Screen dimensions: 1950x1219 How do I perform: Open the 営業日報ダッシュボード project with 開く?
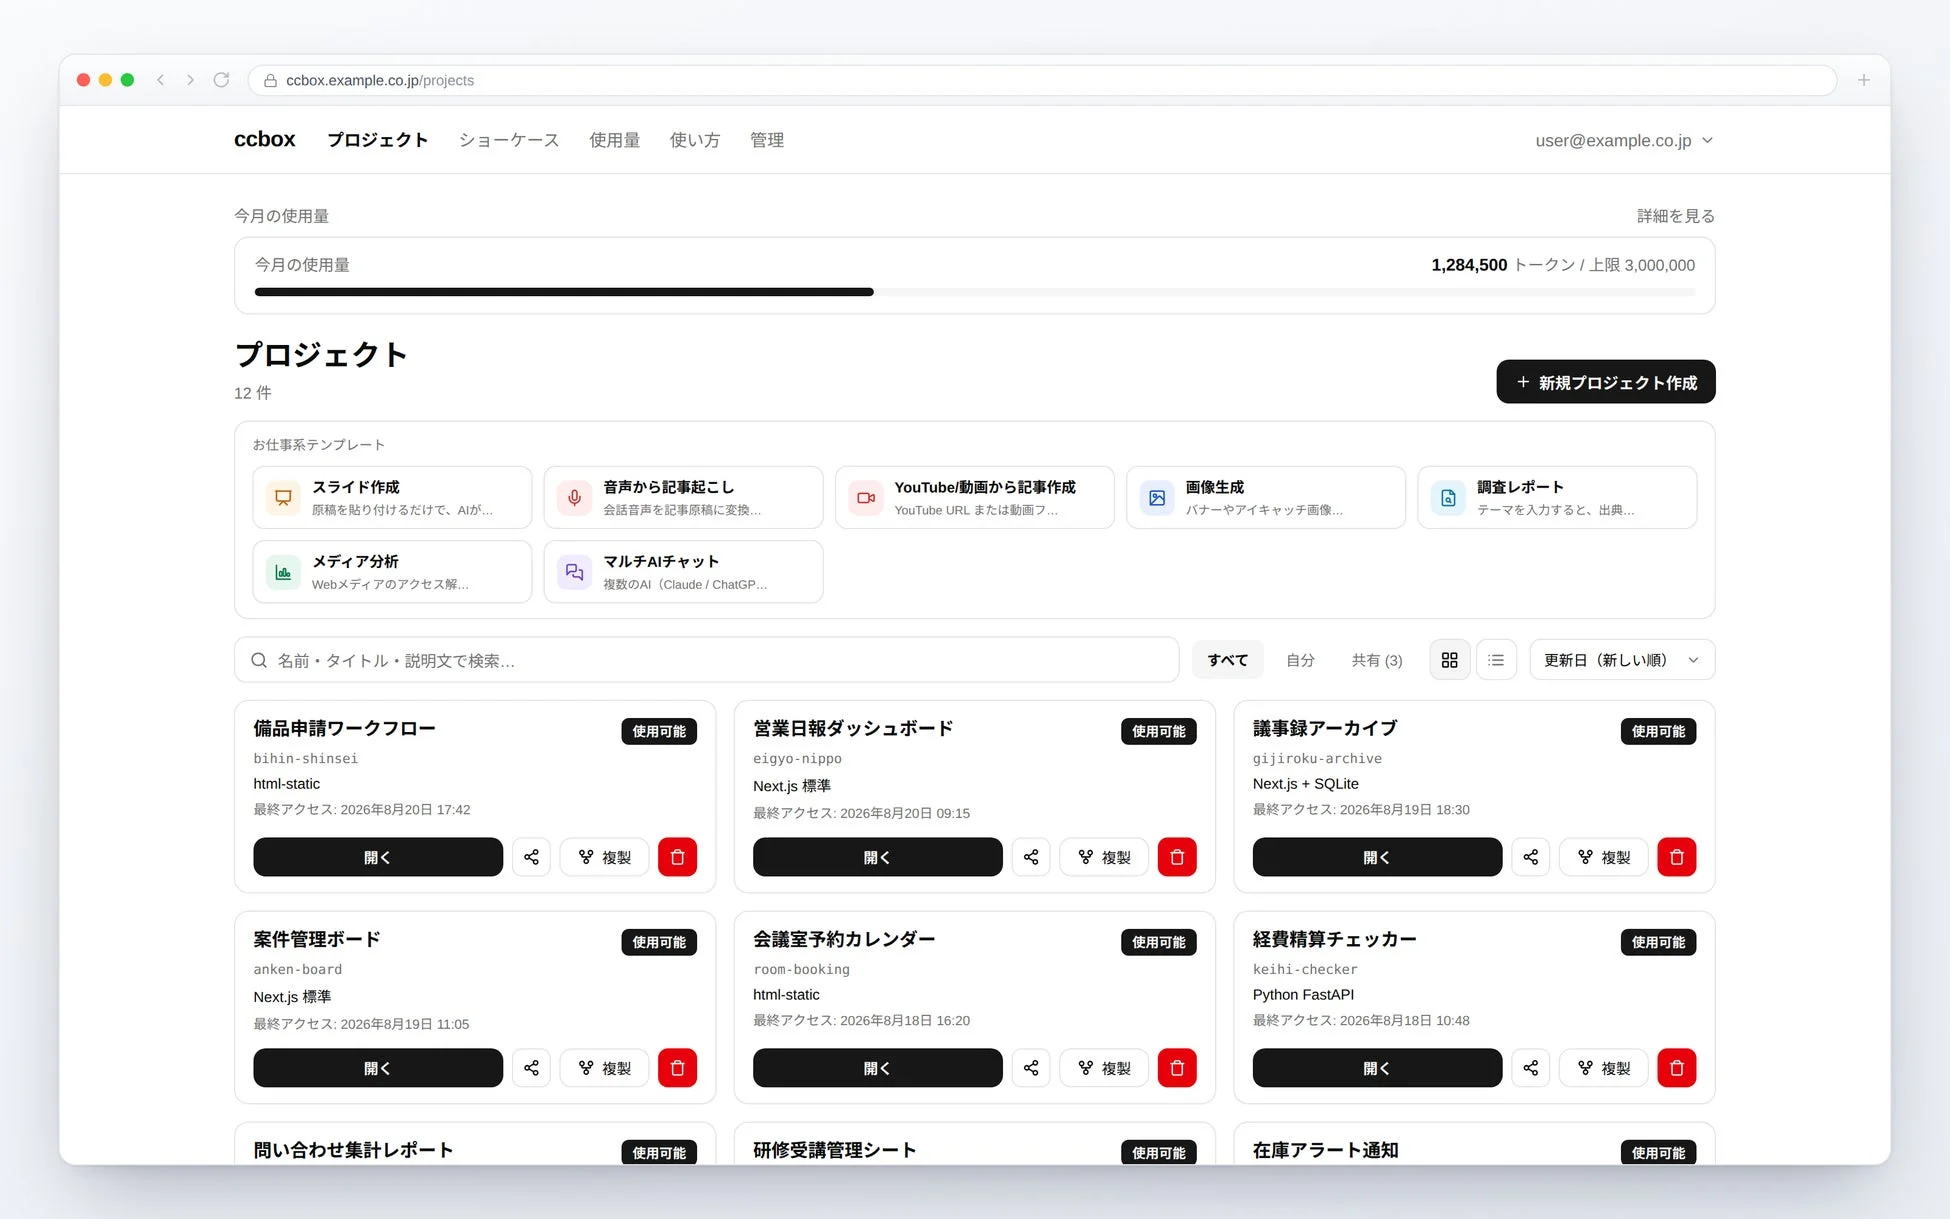coord(877,857)
